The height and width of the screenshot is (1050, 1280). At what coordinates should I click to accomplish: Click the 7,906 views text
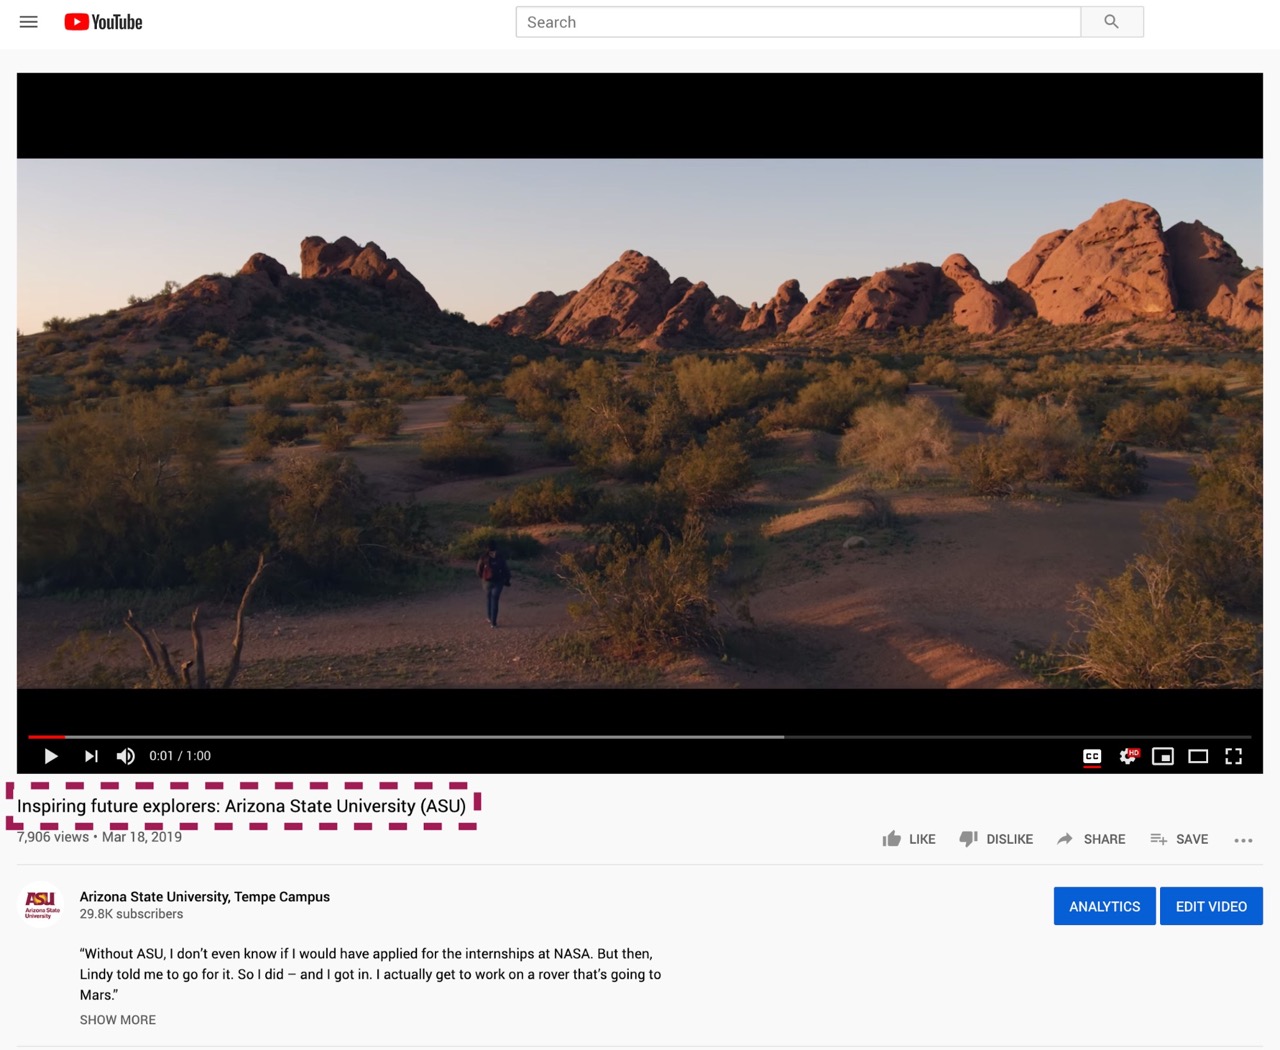pyautogui.click(x=53, y=837)
